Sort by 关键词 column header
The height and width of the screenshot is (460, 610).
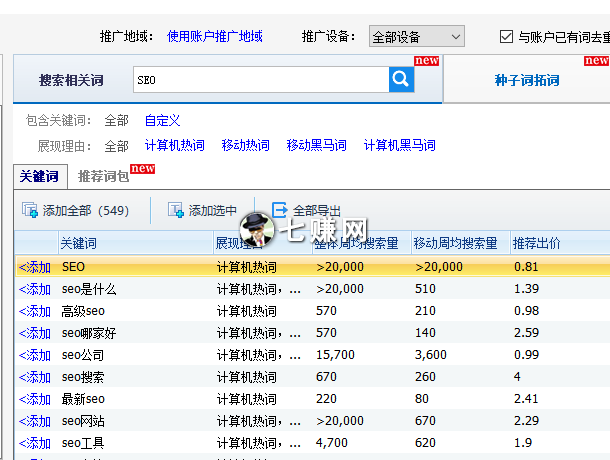tap(135, 243)
